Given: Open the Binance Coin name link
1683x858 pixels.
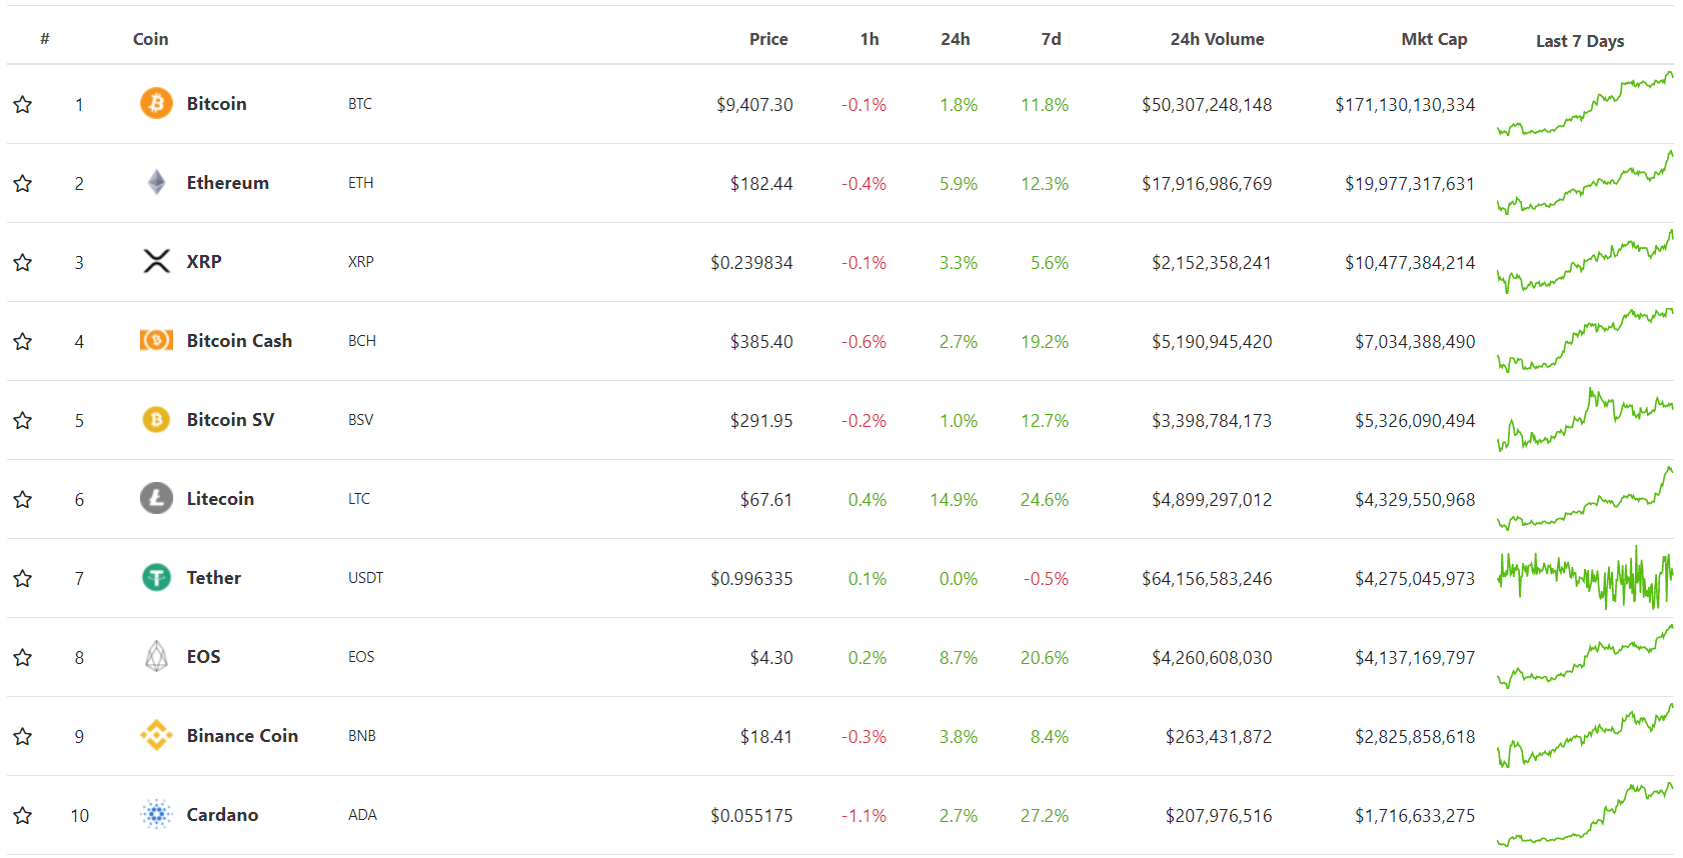Looking at the screenshot, I should click(242, 735).
